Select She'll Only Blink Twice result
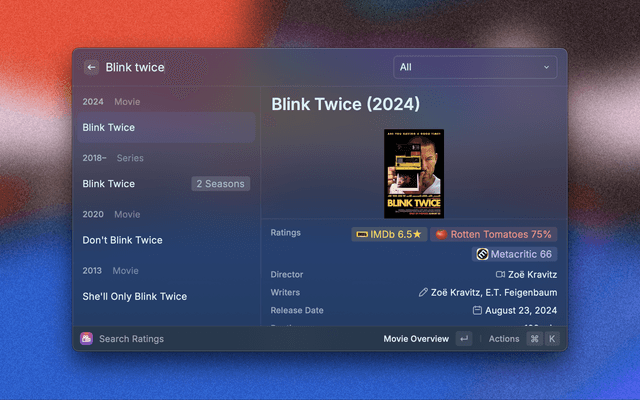640x400 pixels. click(166, 296)
